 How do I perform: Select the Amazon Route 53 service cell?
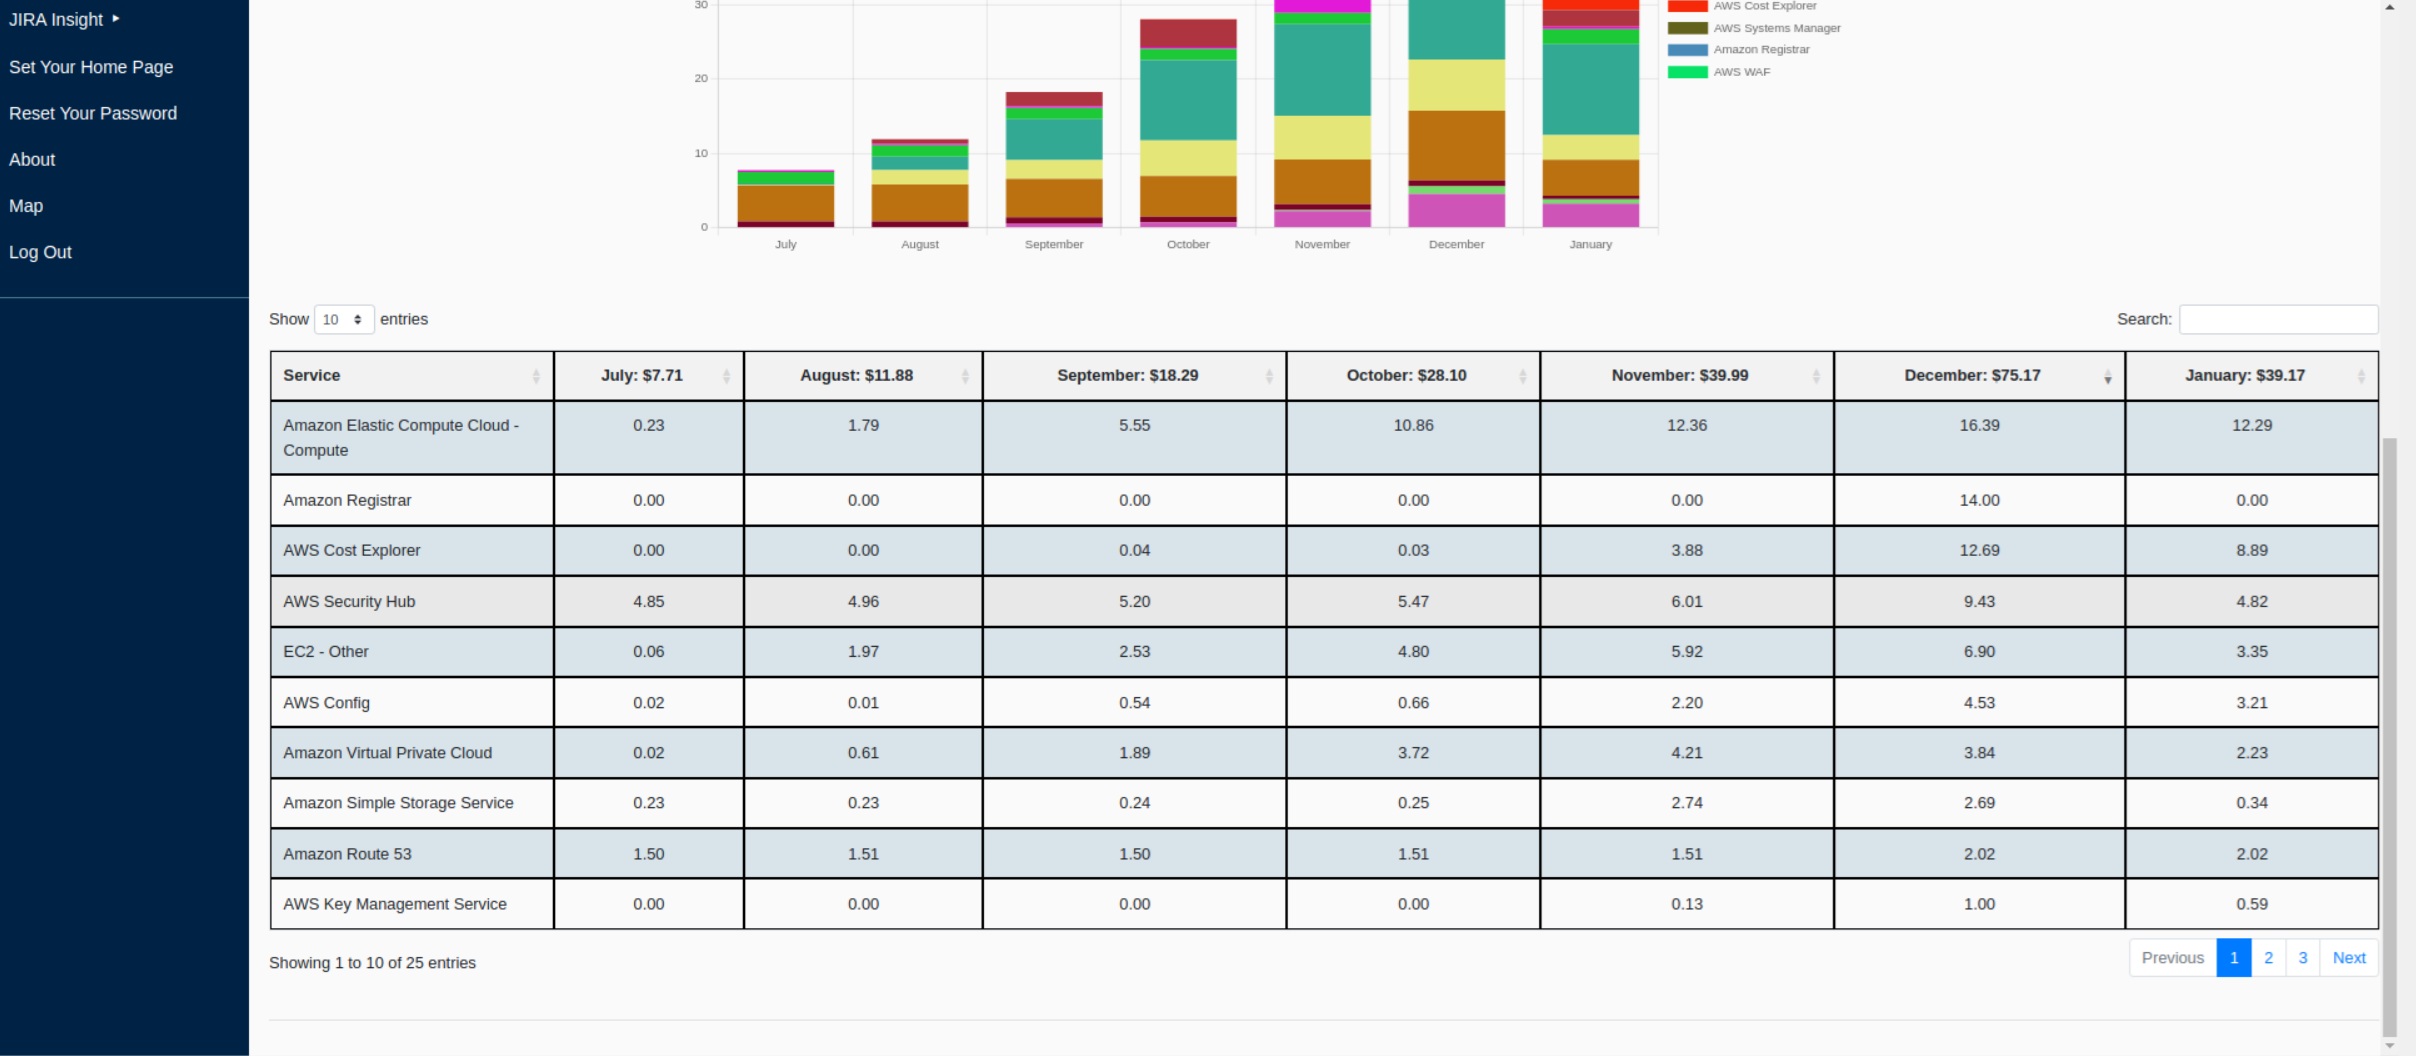[x=412, y=854]
